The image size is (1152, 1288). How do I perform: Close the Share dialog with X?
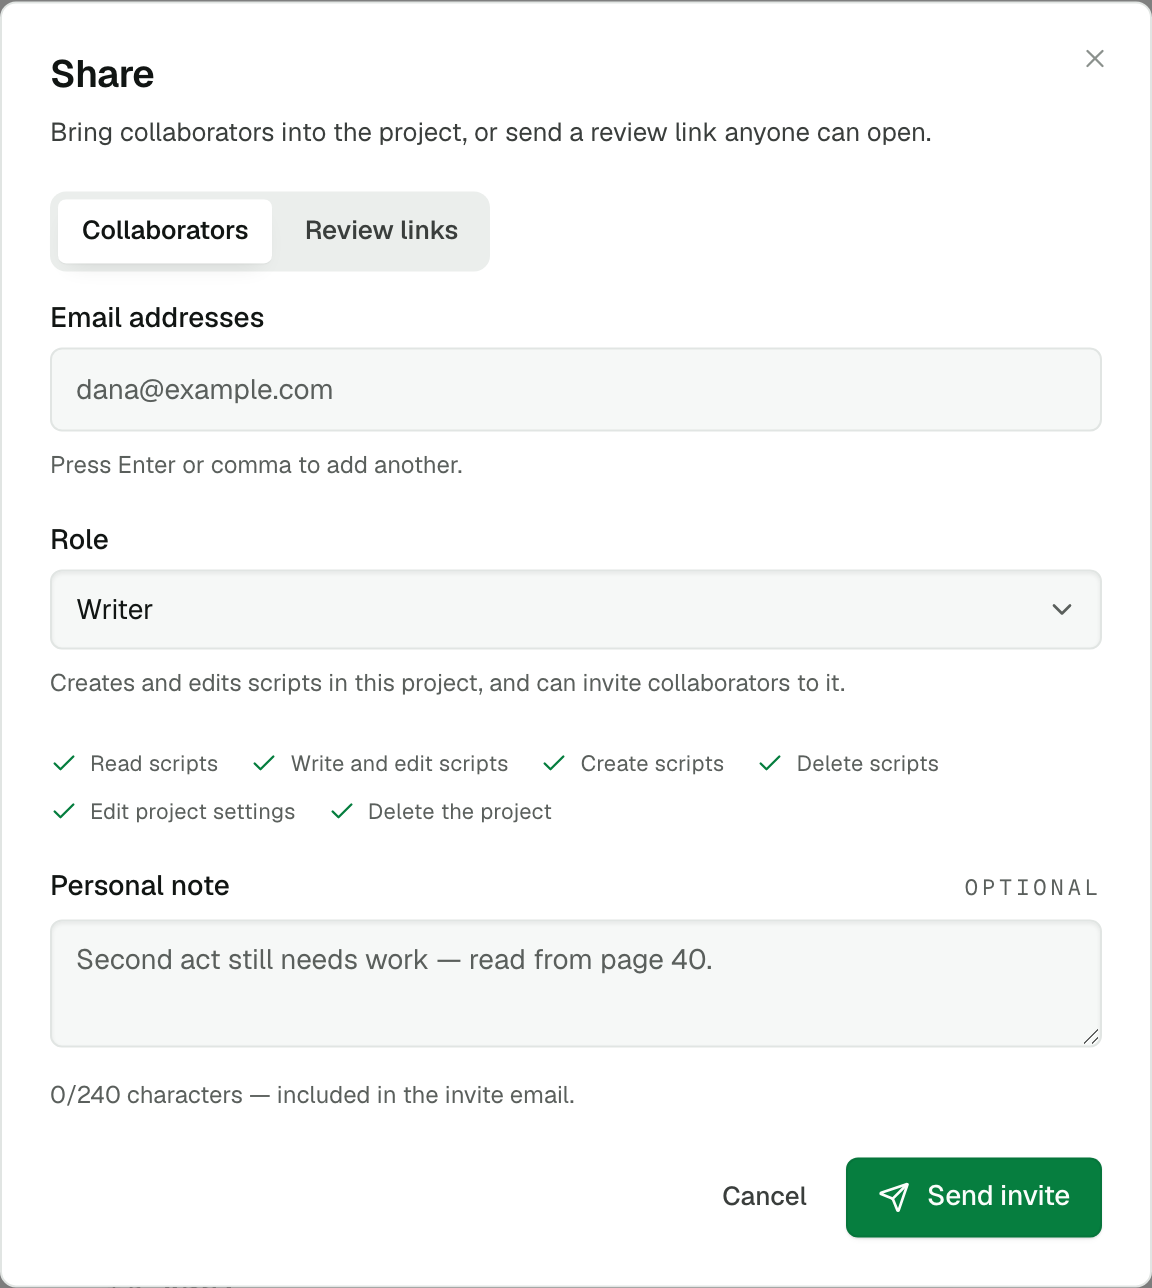1095,59
